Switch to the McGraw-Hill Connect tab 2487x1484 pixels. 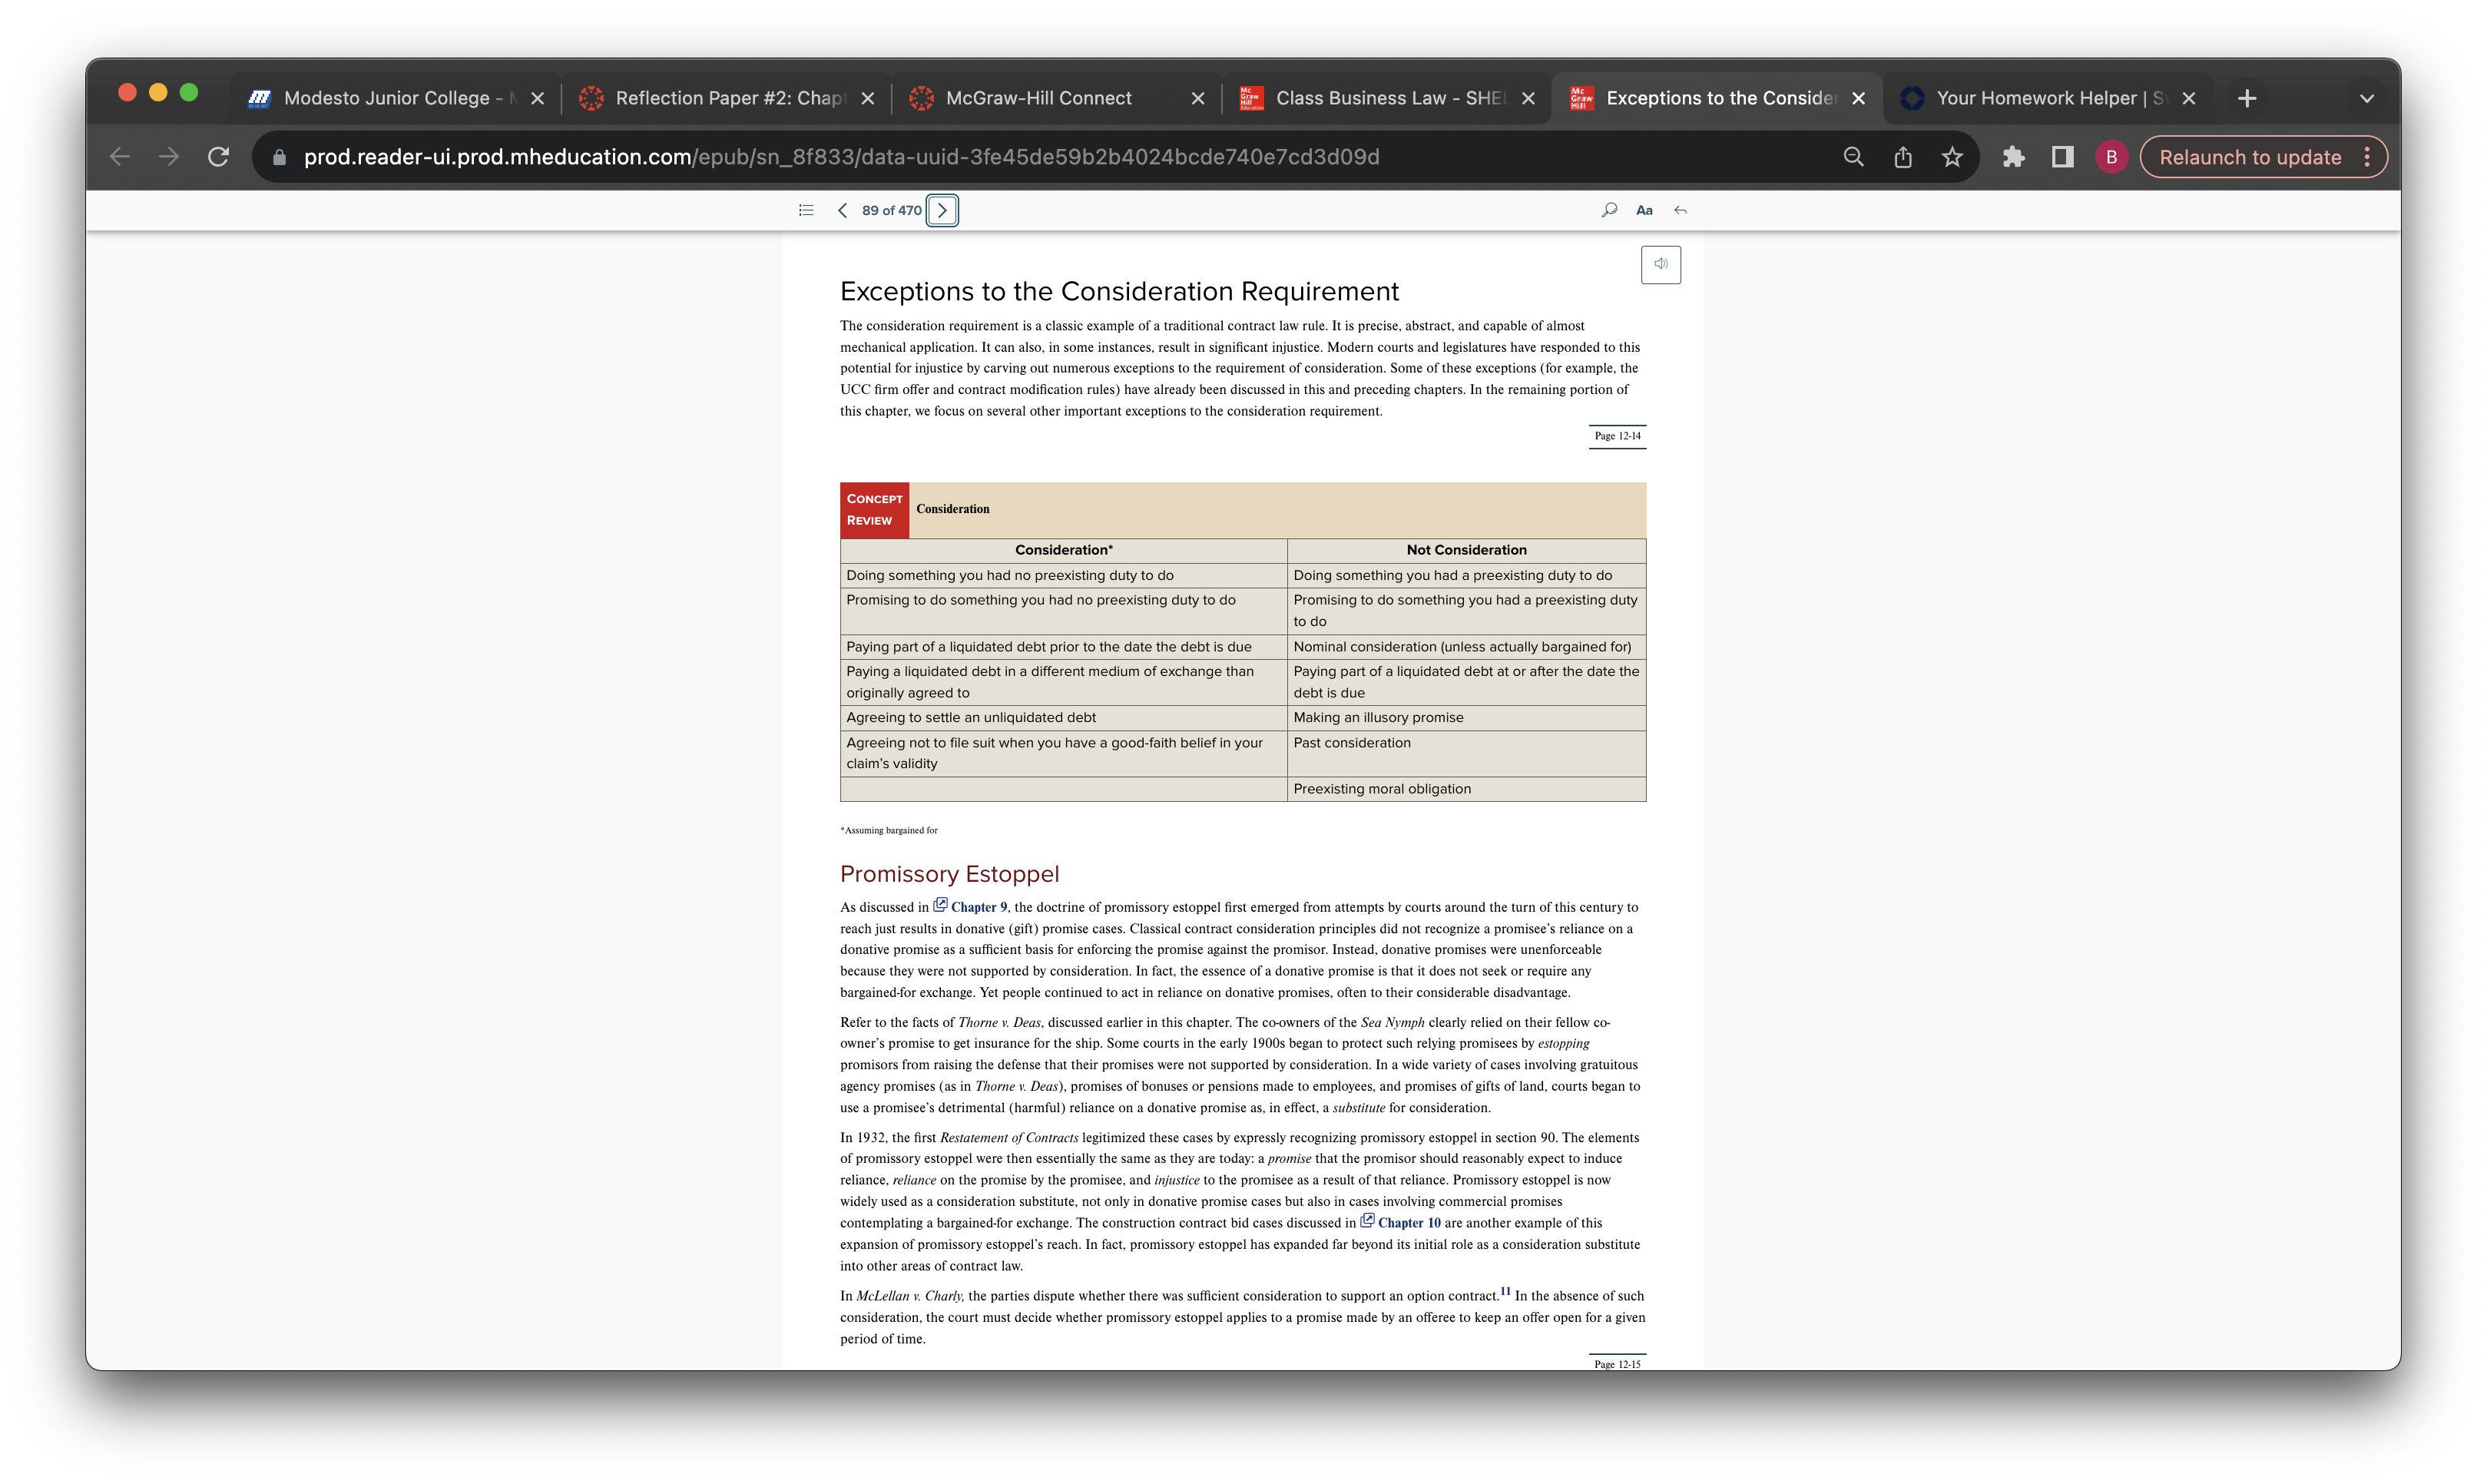click(x=1056, y=98)
